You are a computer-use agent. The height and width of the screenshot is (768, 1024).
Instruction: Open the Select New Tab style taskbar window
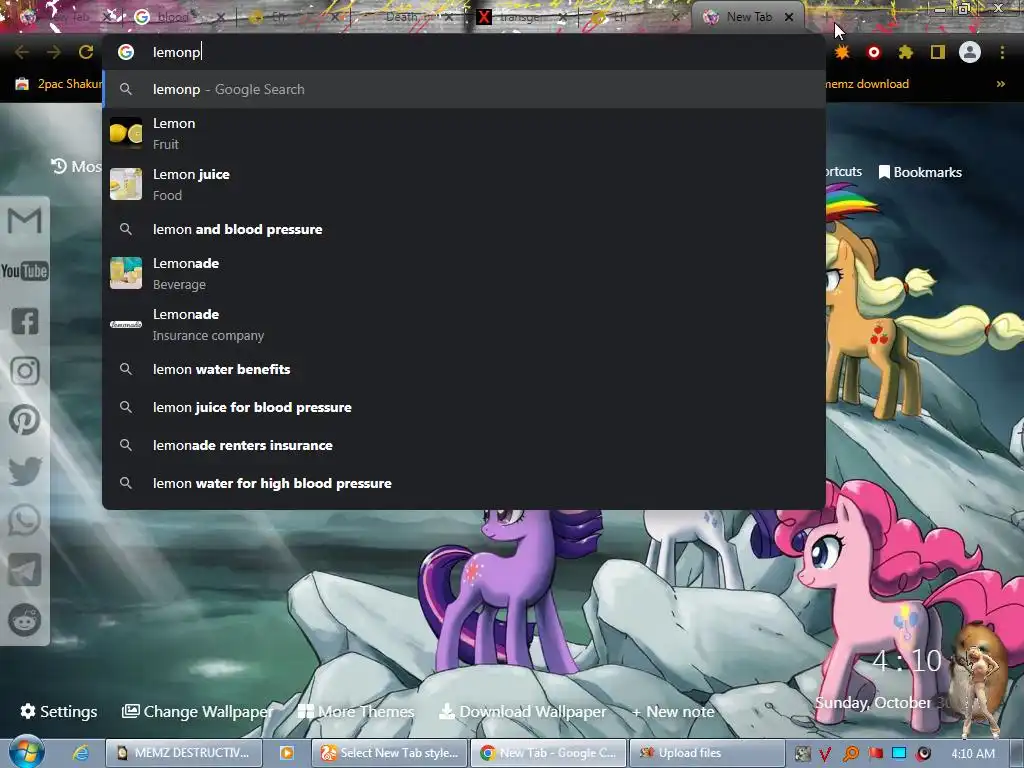[x=390, y=753]
